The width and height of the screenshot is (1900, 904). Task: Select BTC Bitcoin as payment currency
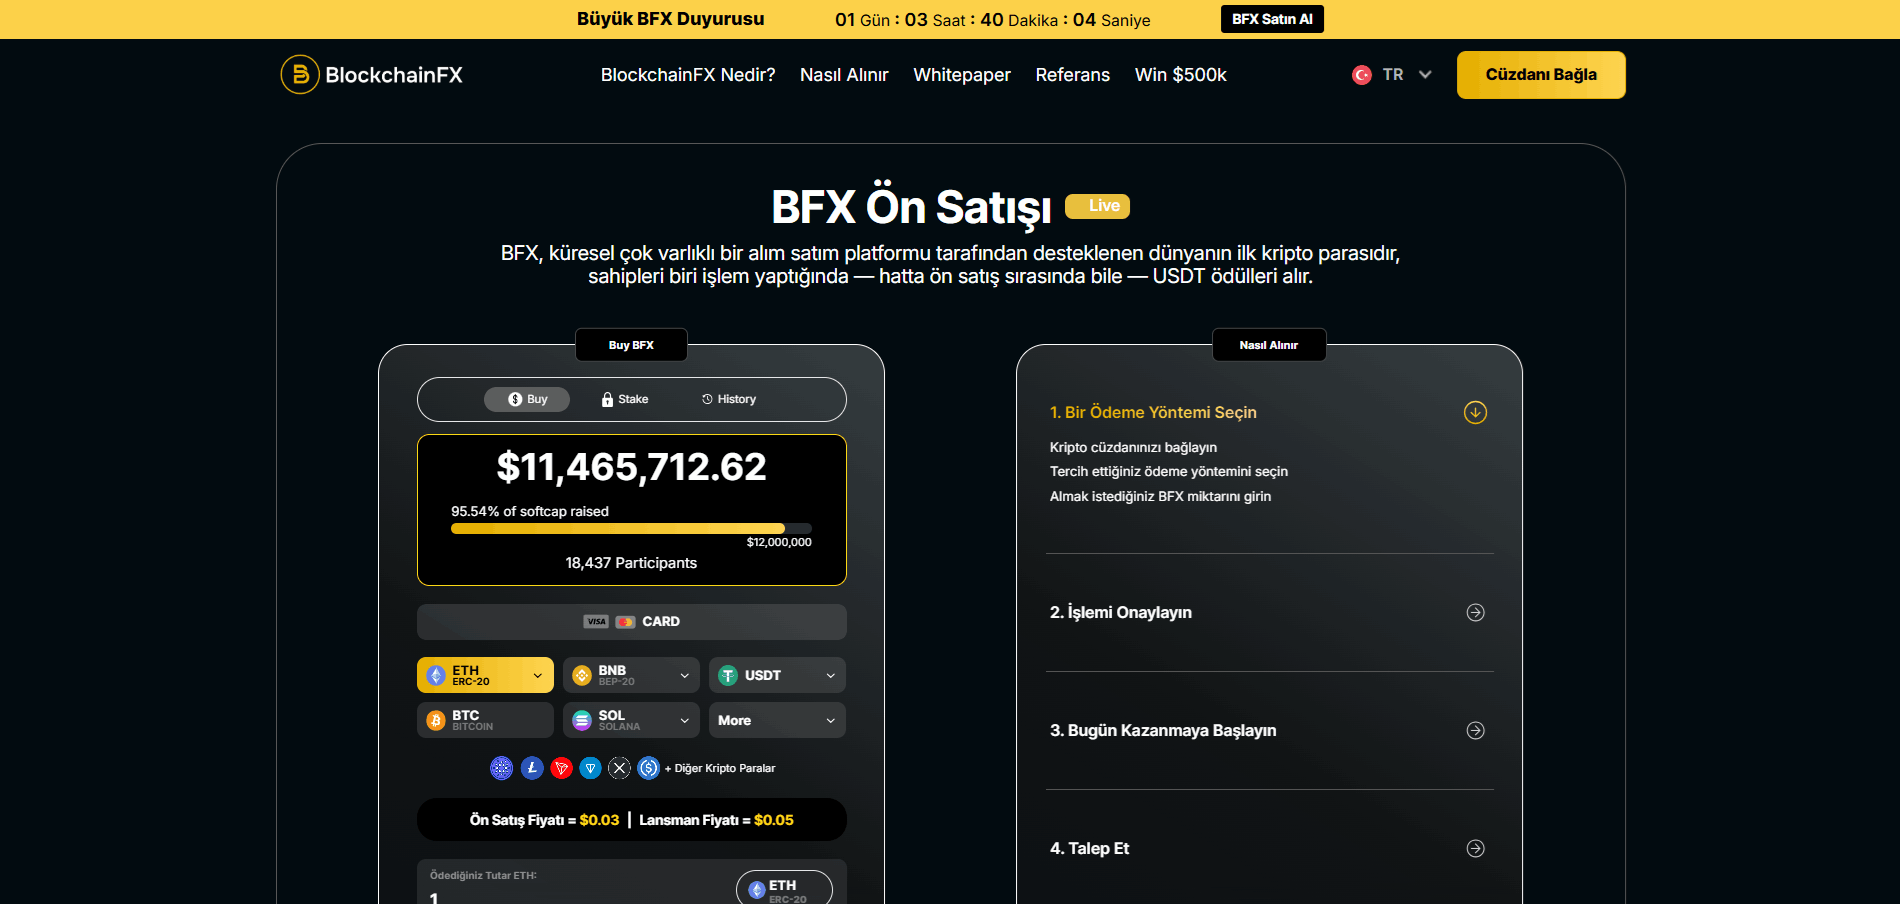(x=485, y=720)
